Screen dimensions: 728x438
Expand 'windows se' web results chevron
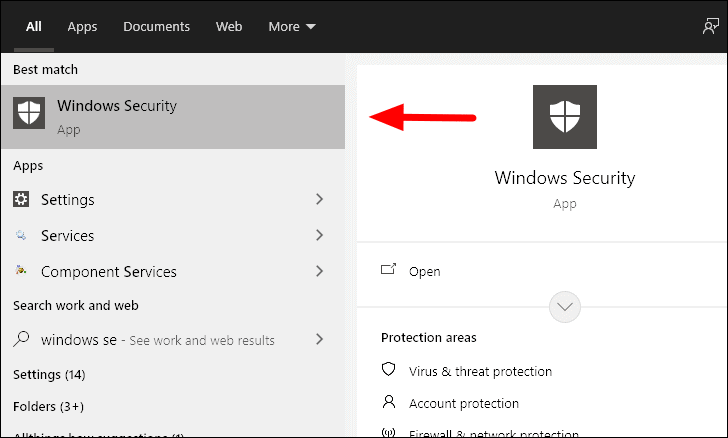pos(319,339)
